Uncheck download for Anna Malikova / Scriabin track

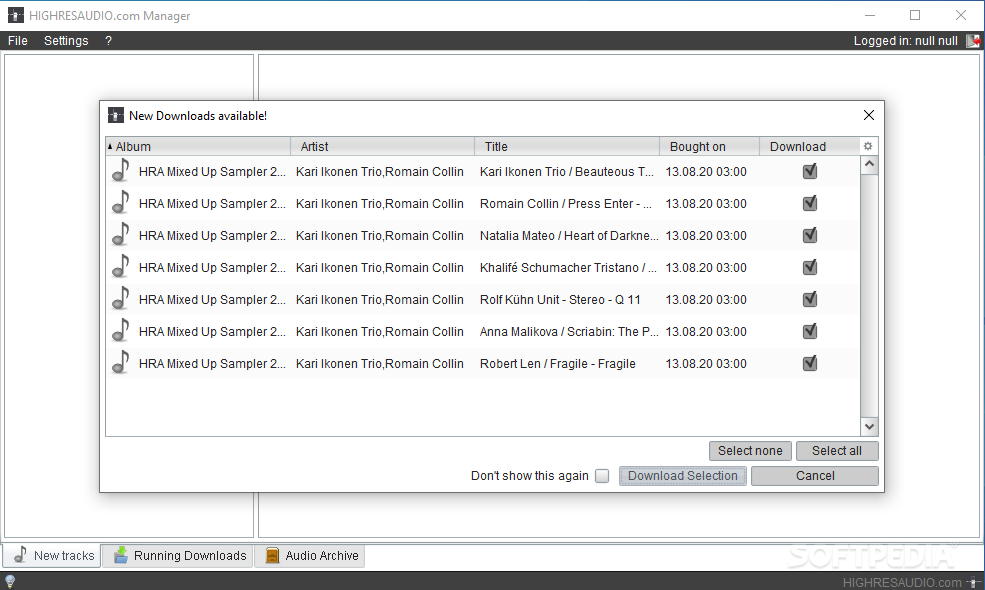pos(810,331)
